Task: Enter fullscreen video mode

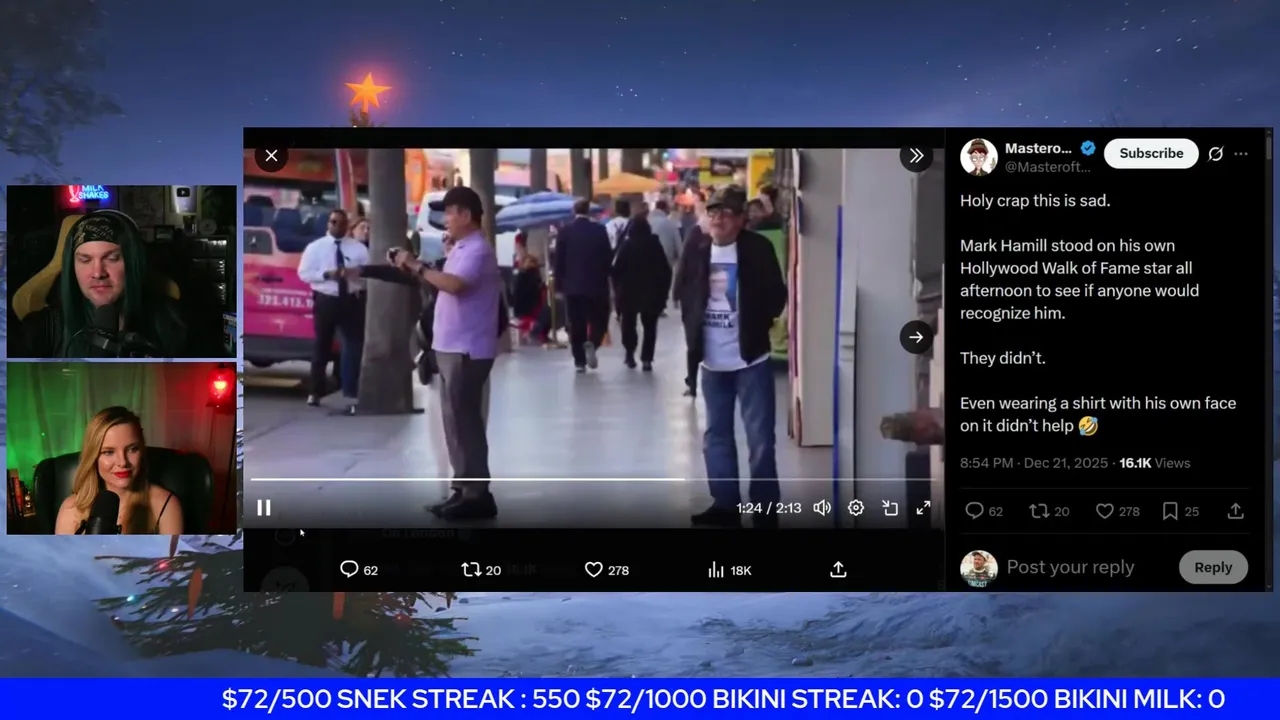Action: [x=923, y=508]
